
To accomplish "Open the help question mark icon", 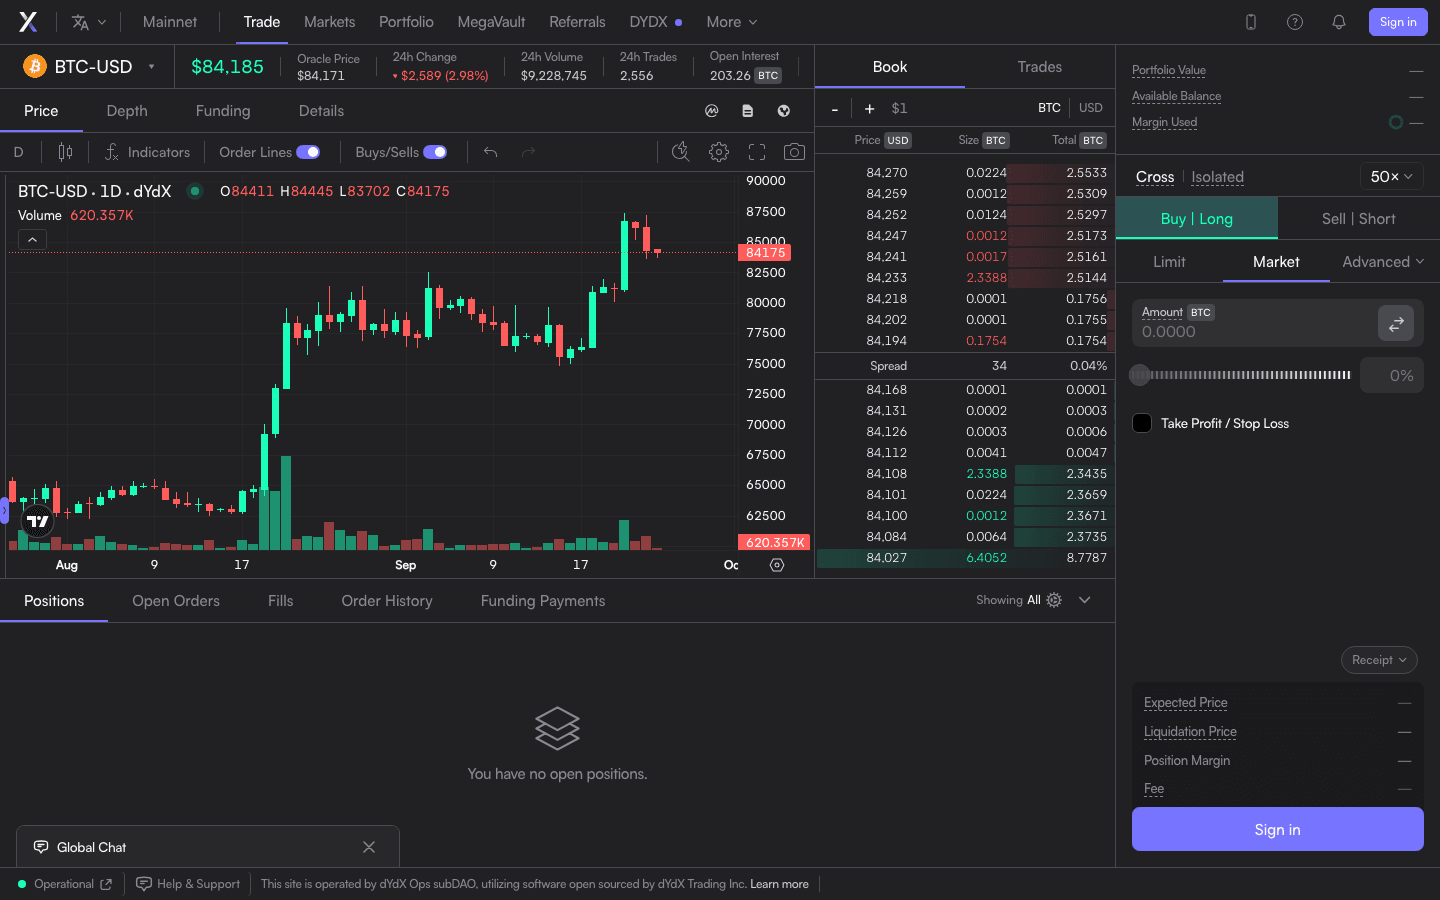I will [x=1295, y=22].
